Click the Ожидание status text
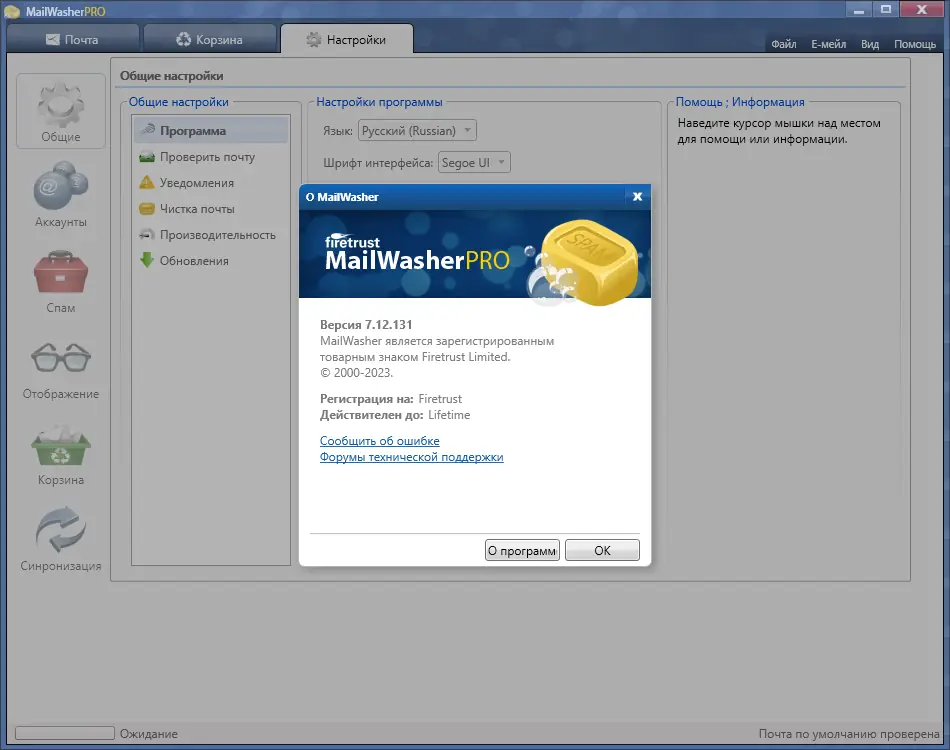 click(148, 734)
